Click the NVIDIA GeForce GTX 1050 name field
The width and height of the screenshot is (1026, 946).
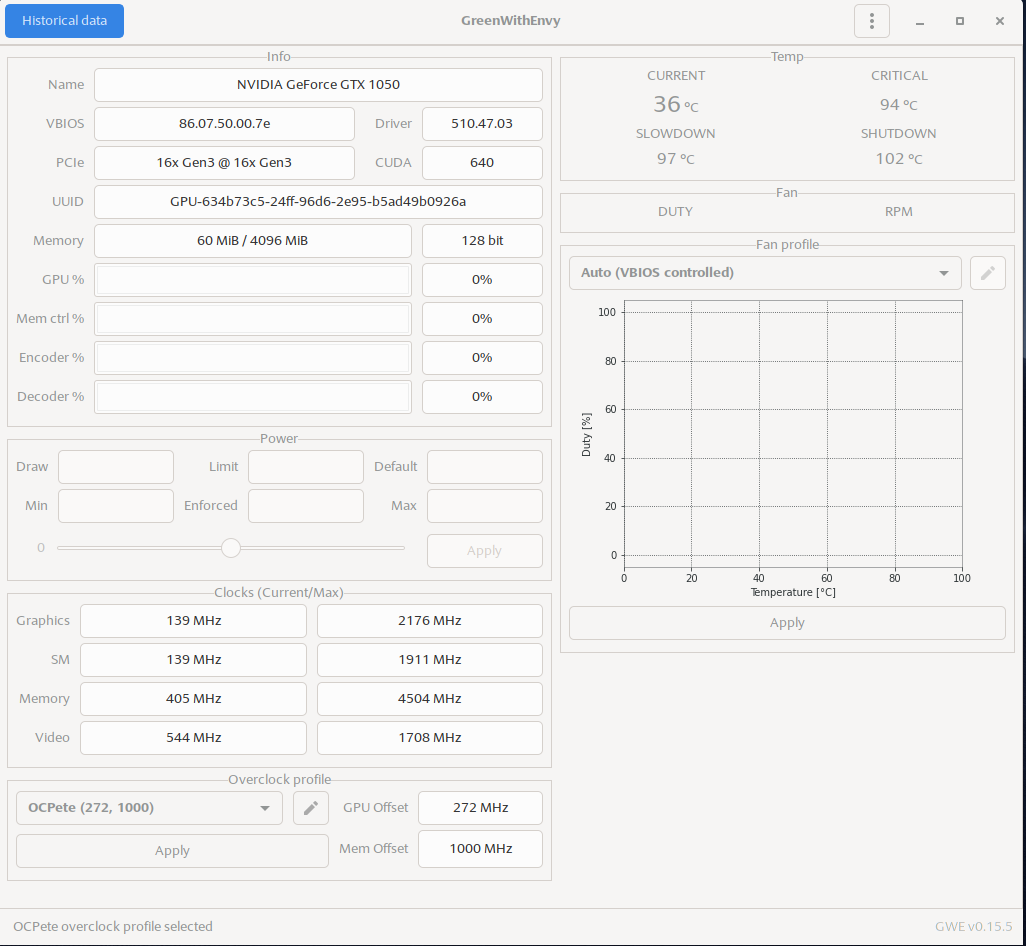click(x=318, y=85)
